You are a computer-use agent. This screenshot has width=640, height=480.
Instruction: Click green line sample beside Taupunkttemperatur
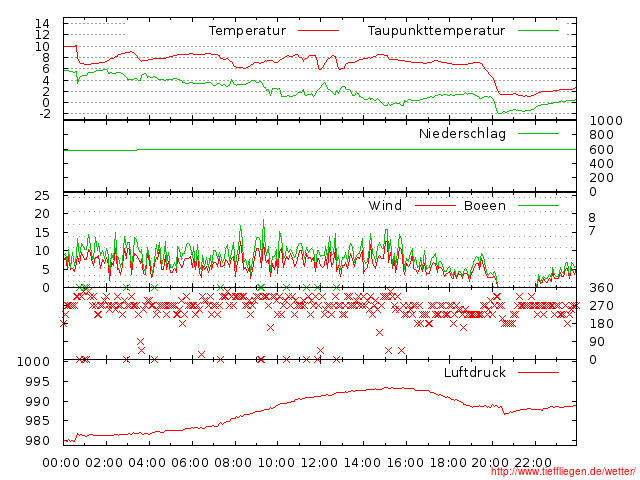coord(538,31)
